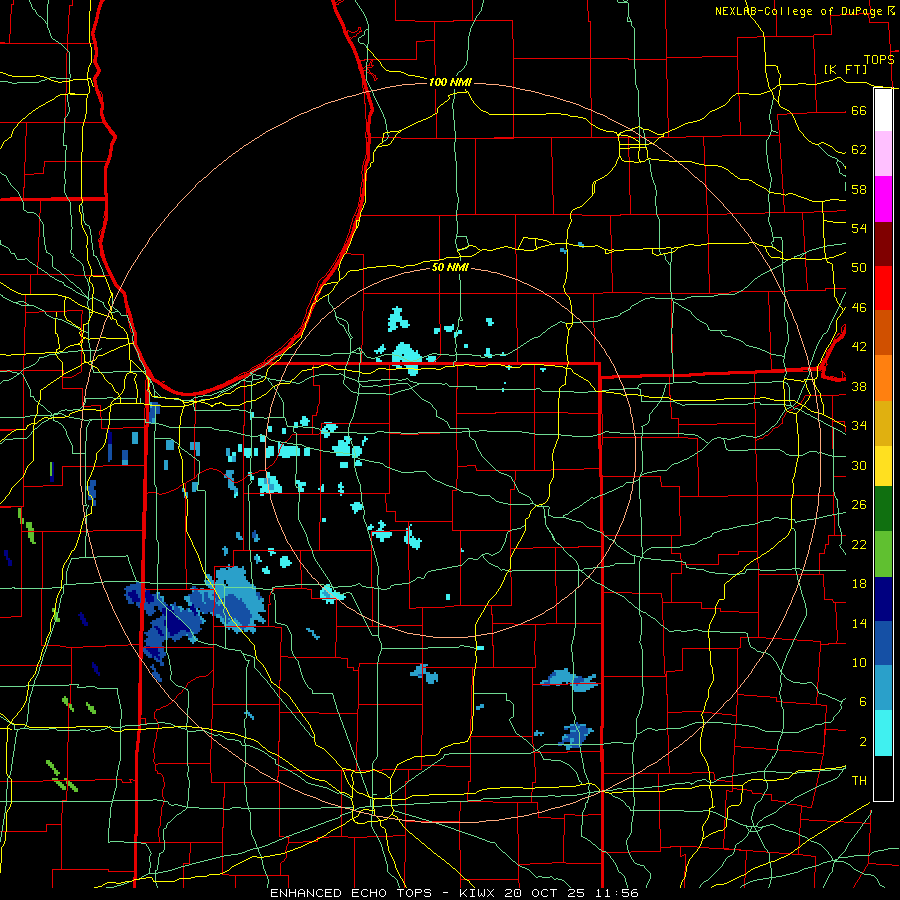This screenshot has width=900, height=900.
Task: Click the legend value 18
Action: click(x=859, y=584)
